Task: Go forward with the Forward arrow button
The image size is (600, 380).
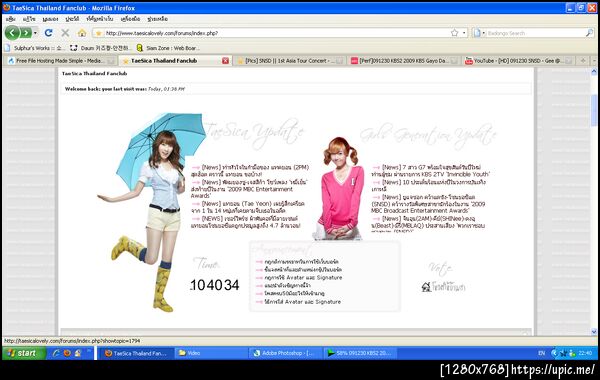Action: [x=26, y=33]
